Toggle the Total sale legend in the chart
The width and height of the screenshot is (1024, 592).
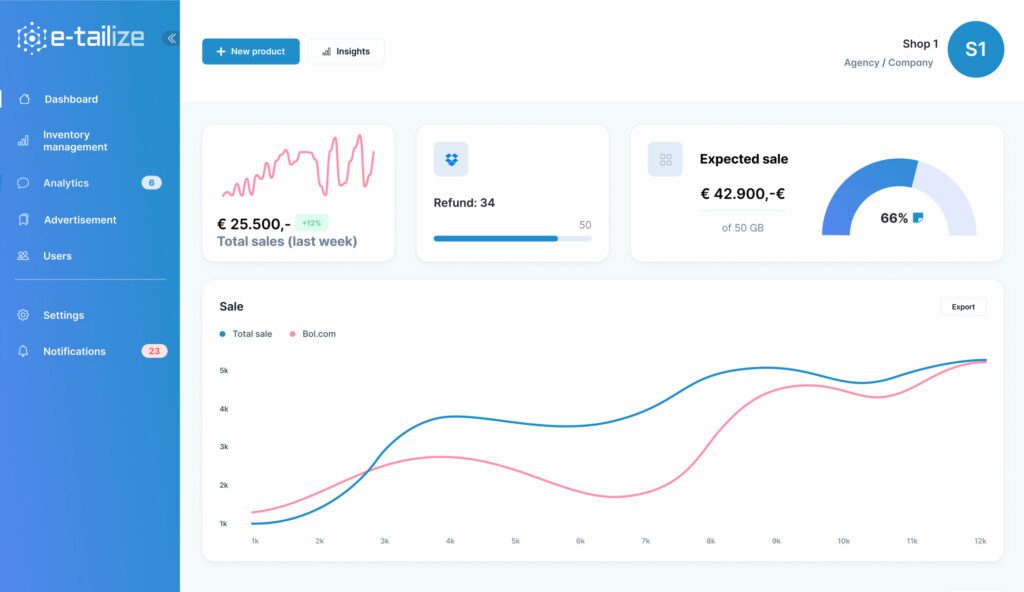click(246, 334)
